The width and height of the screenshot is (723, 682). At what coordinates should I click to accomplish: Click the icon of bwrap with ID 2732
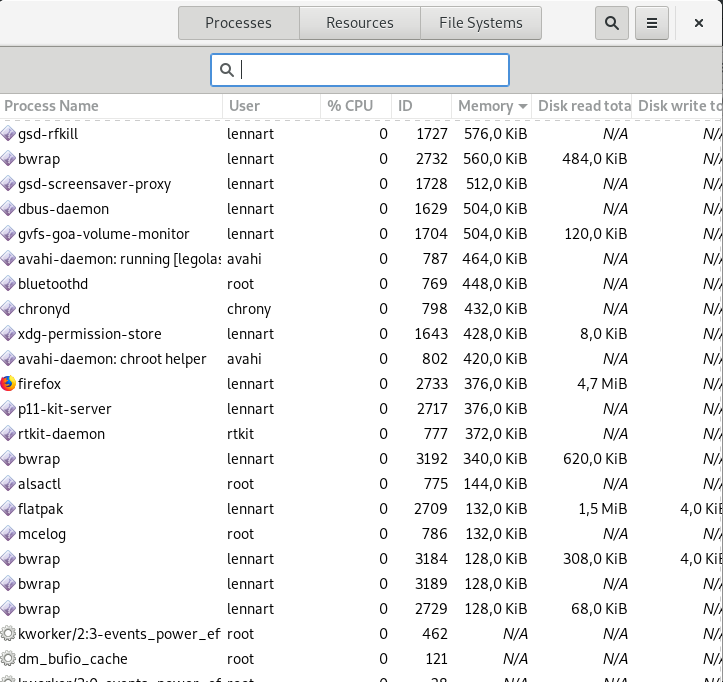pos(8,159)
